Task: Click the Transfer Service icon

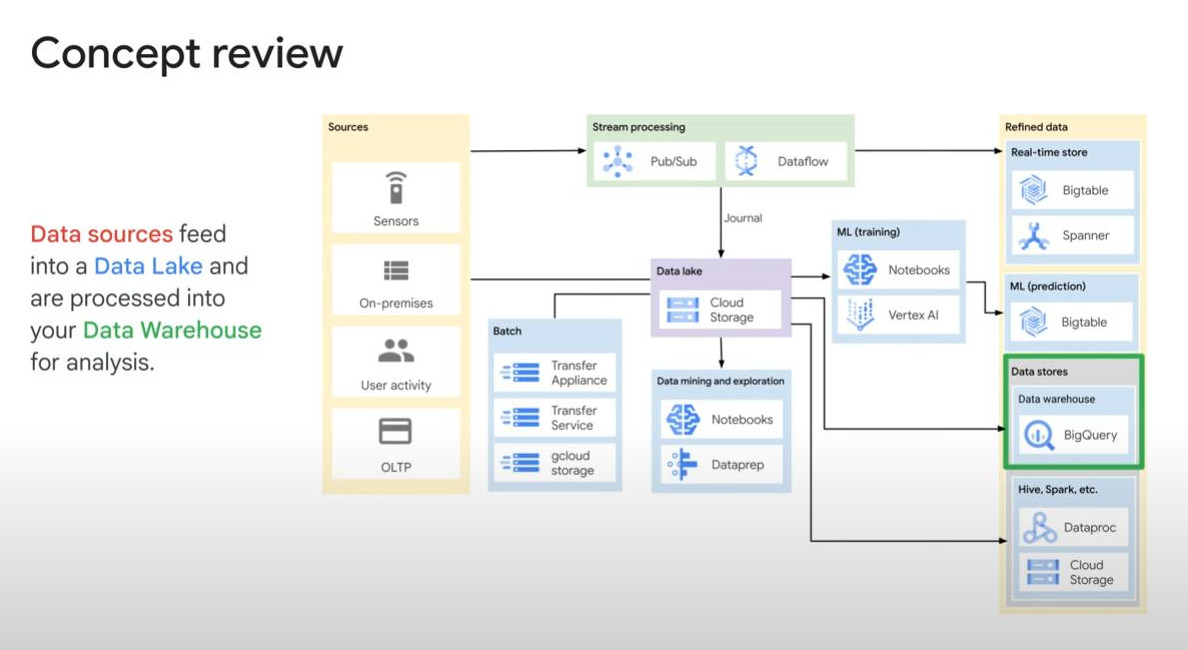Action: (x=520, y=417)
